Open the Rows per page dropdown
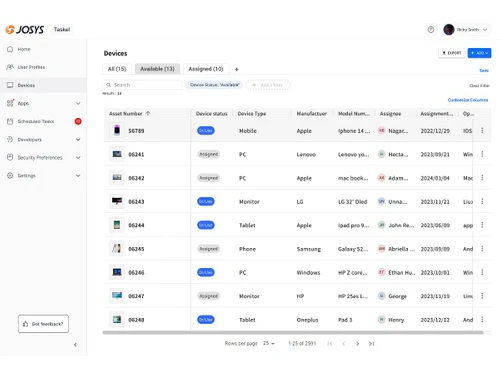 pos(269,343)
